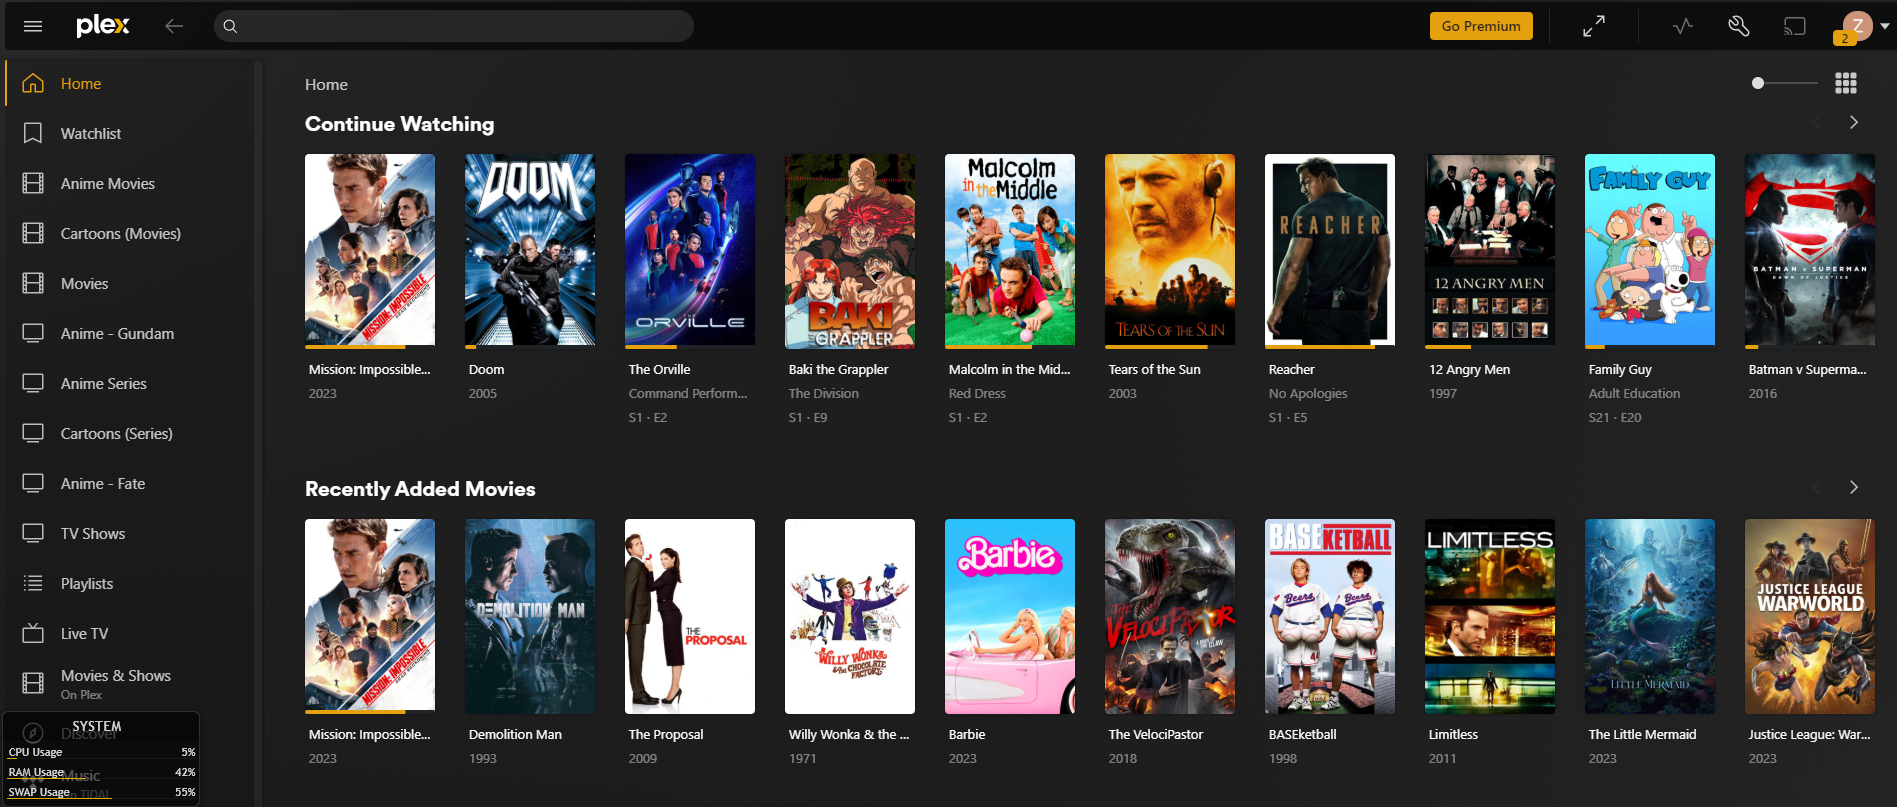Viewport: 1897px width, 807px height.
Task: Click The Division episode link under Baki
Action: (823, 394)
